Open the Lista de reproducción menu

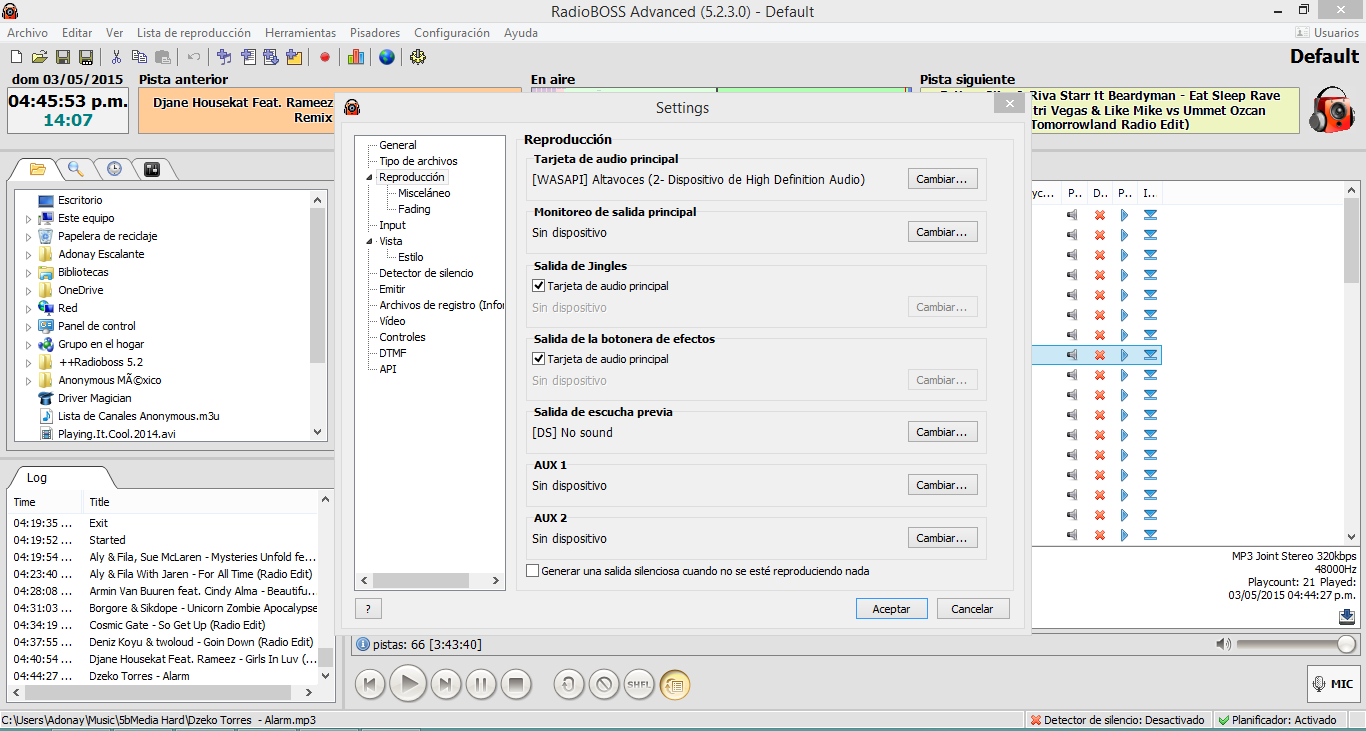[x=194, y=33]
